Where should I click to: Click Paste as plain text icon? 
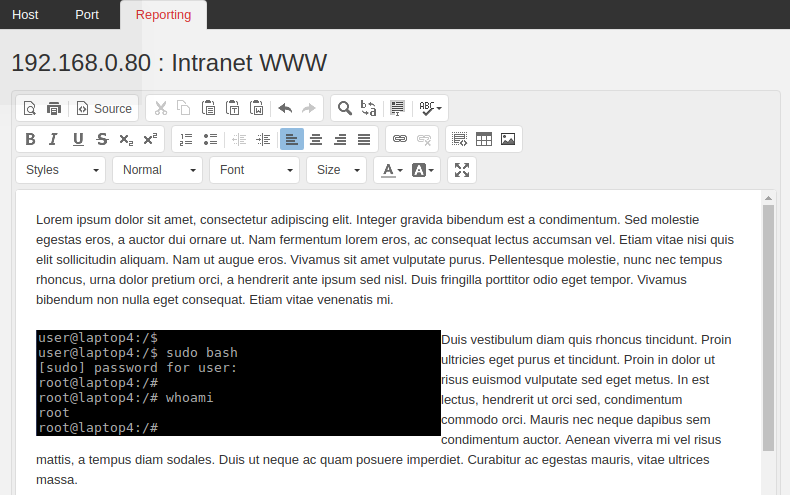(232, 108)
